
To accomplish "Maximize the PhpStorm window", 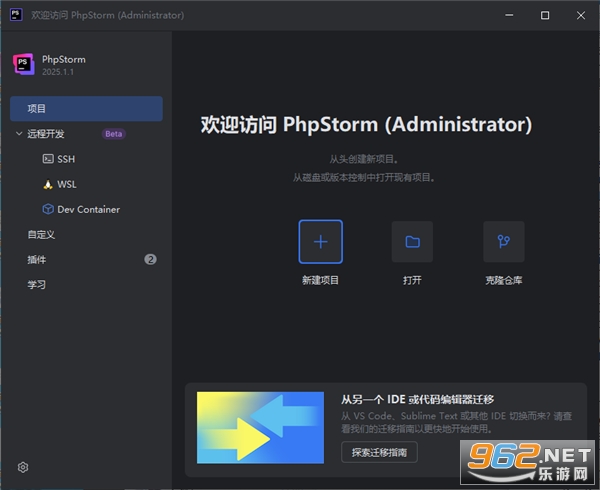I will (x=545, y=15).
